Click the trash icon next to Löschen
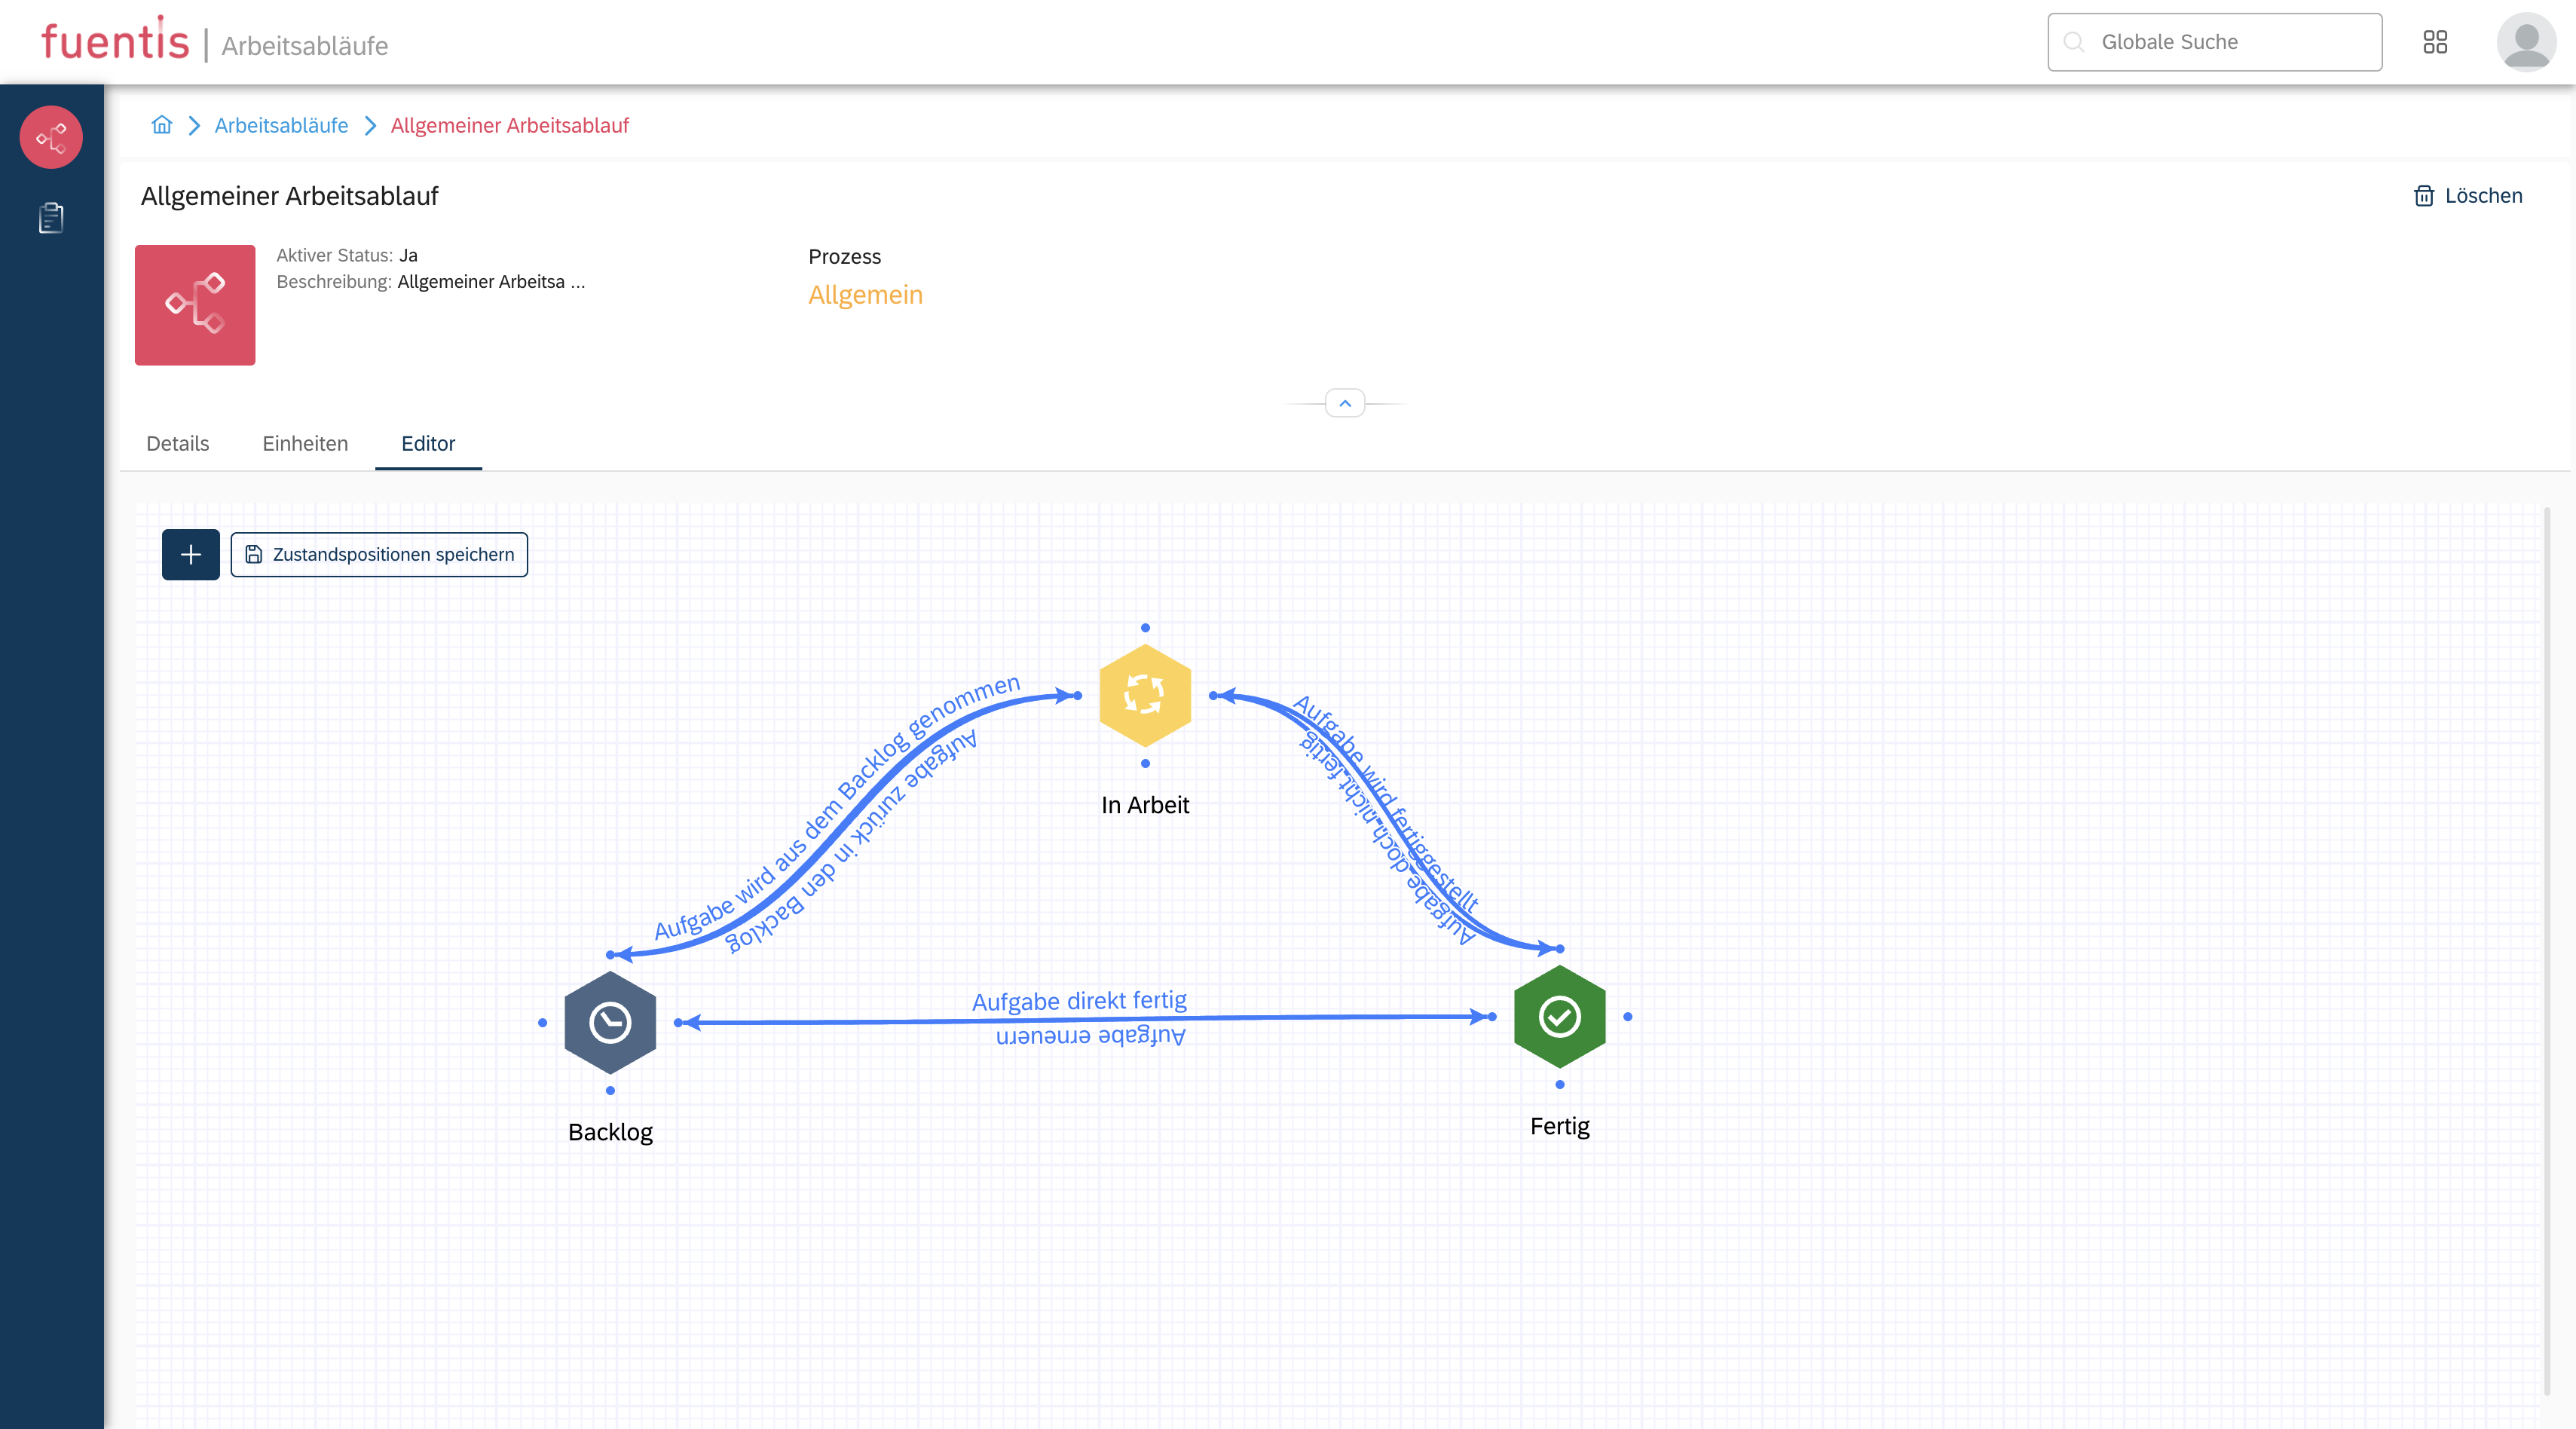This screenshot has width=2576, height=1429. coord(2424,196)
